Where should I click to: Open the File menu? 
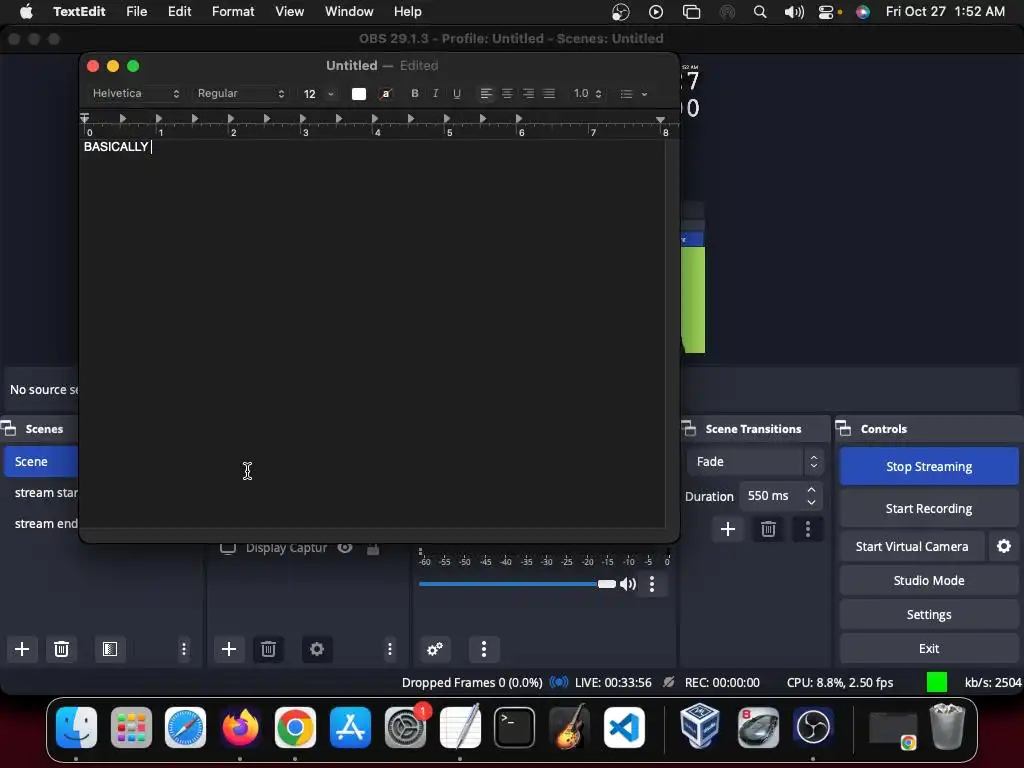136,11
